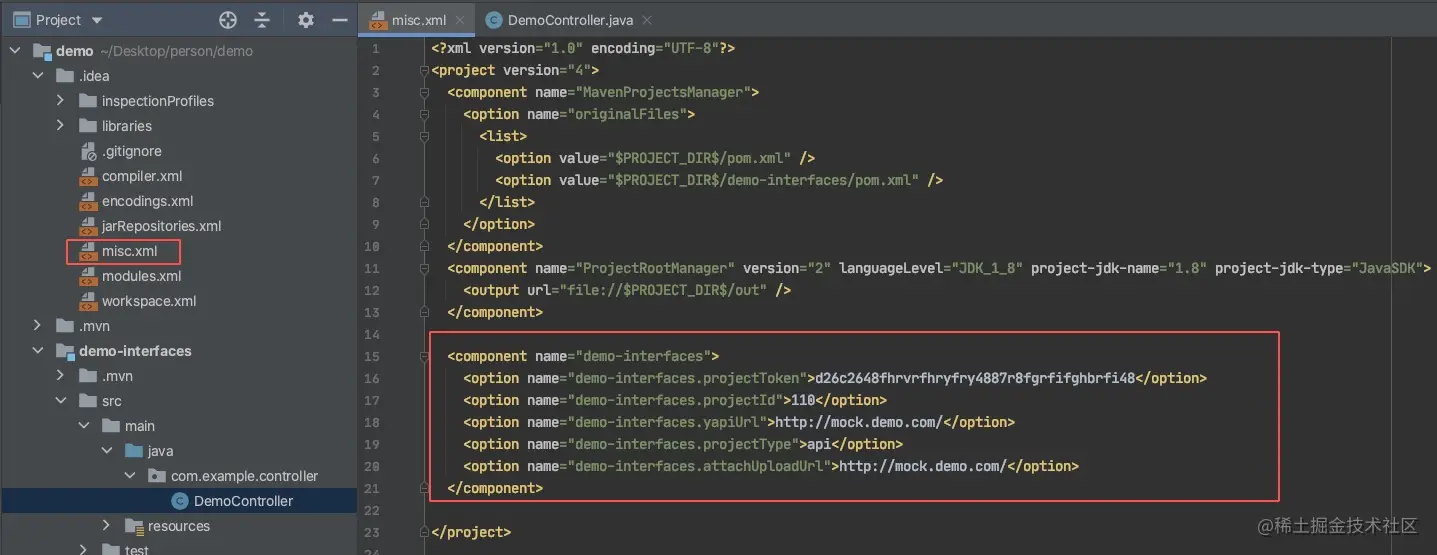This screenshot has width=1437, height=555.
Task: Fold the project tag at line 2
Action: [424, 70]
